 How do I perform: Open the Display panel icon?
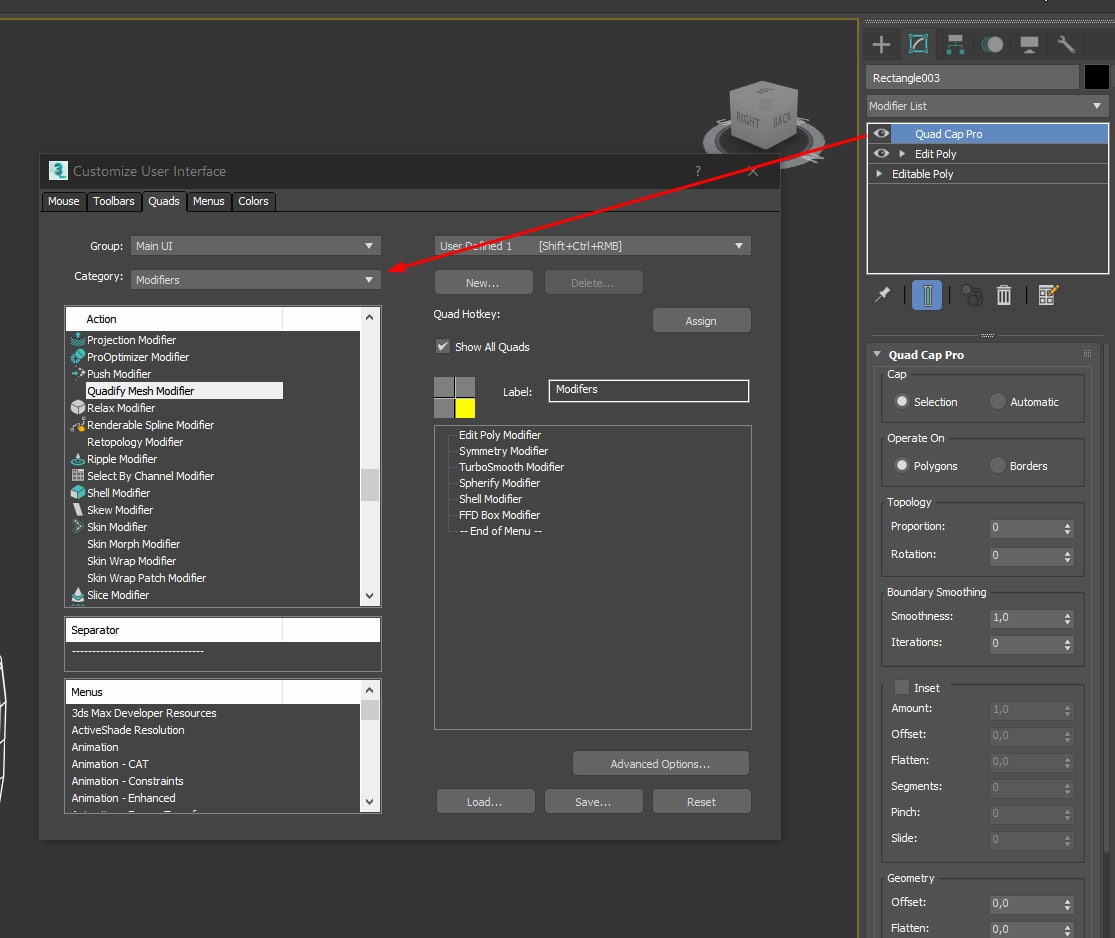coord(1029,44)
